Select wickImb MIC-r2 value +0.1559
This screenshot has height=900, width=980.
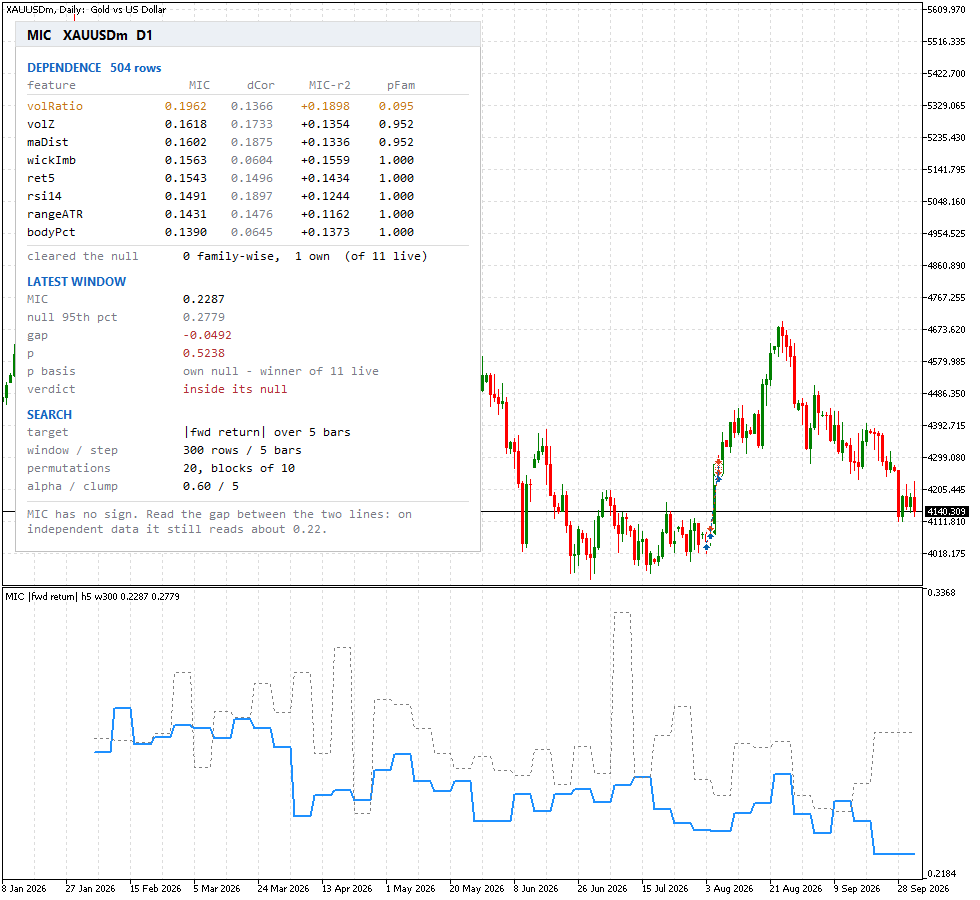point(325,161)
